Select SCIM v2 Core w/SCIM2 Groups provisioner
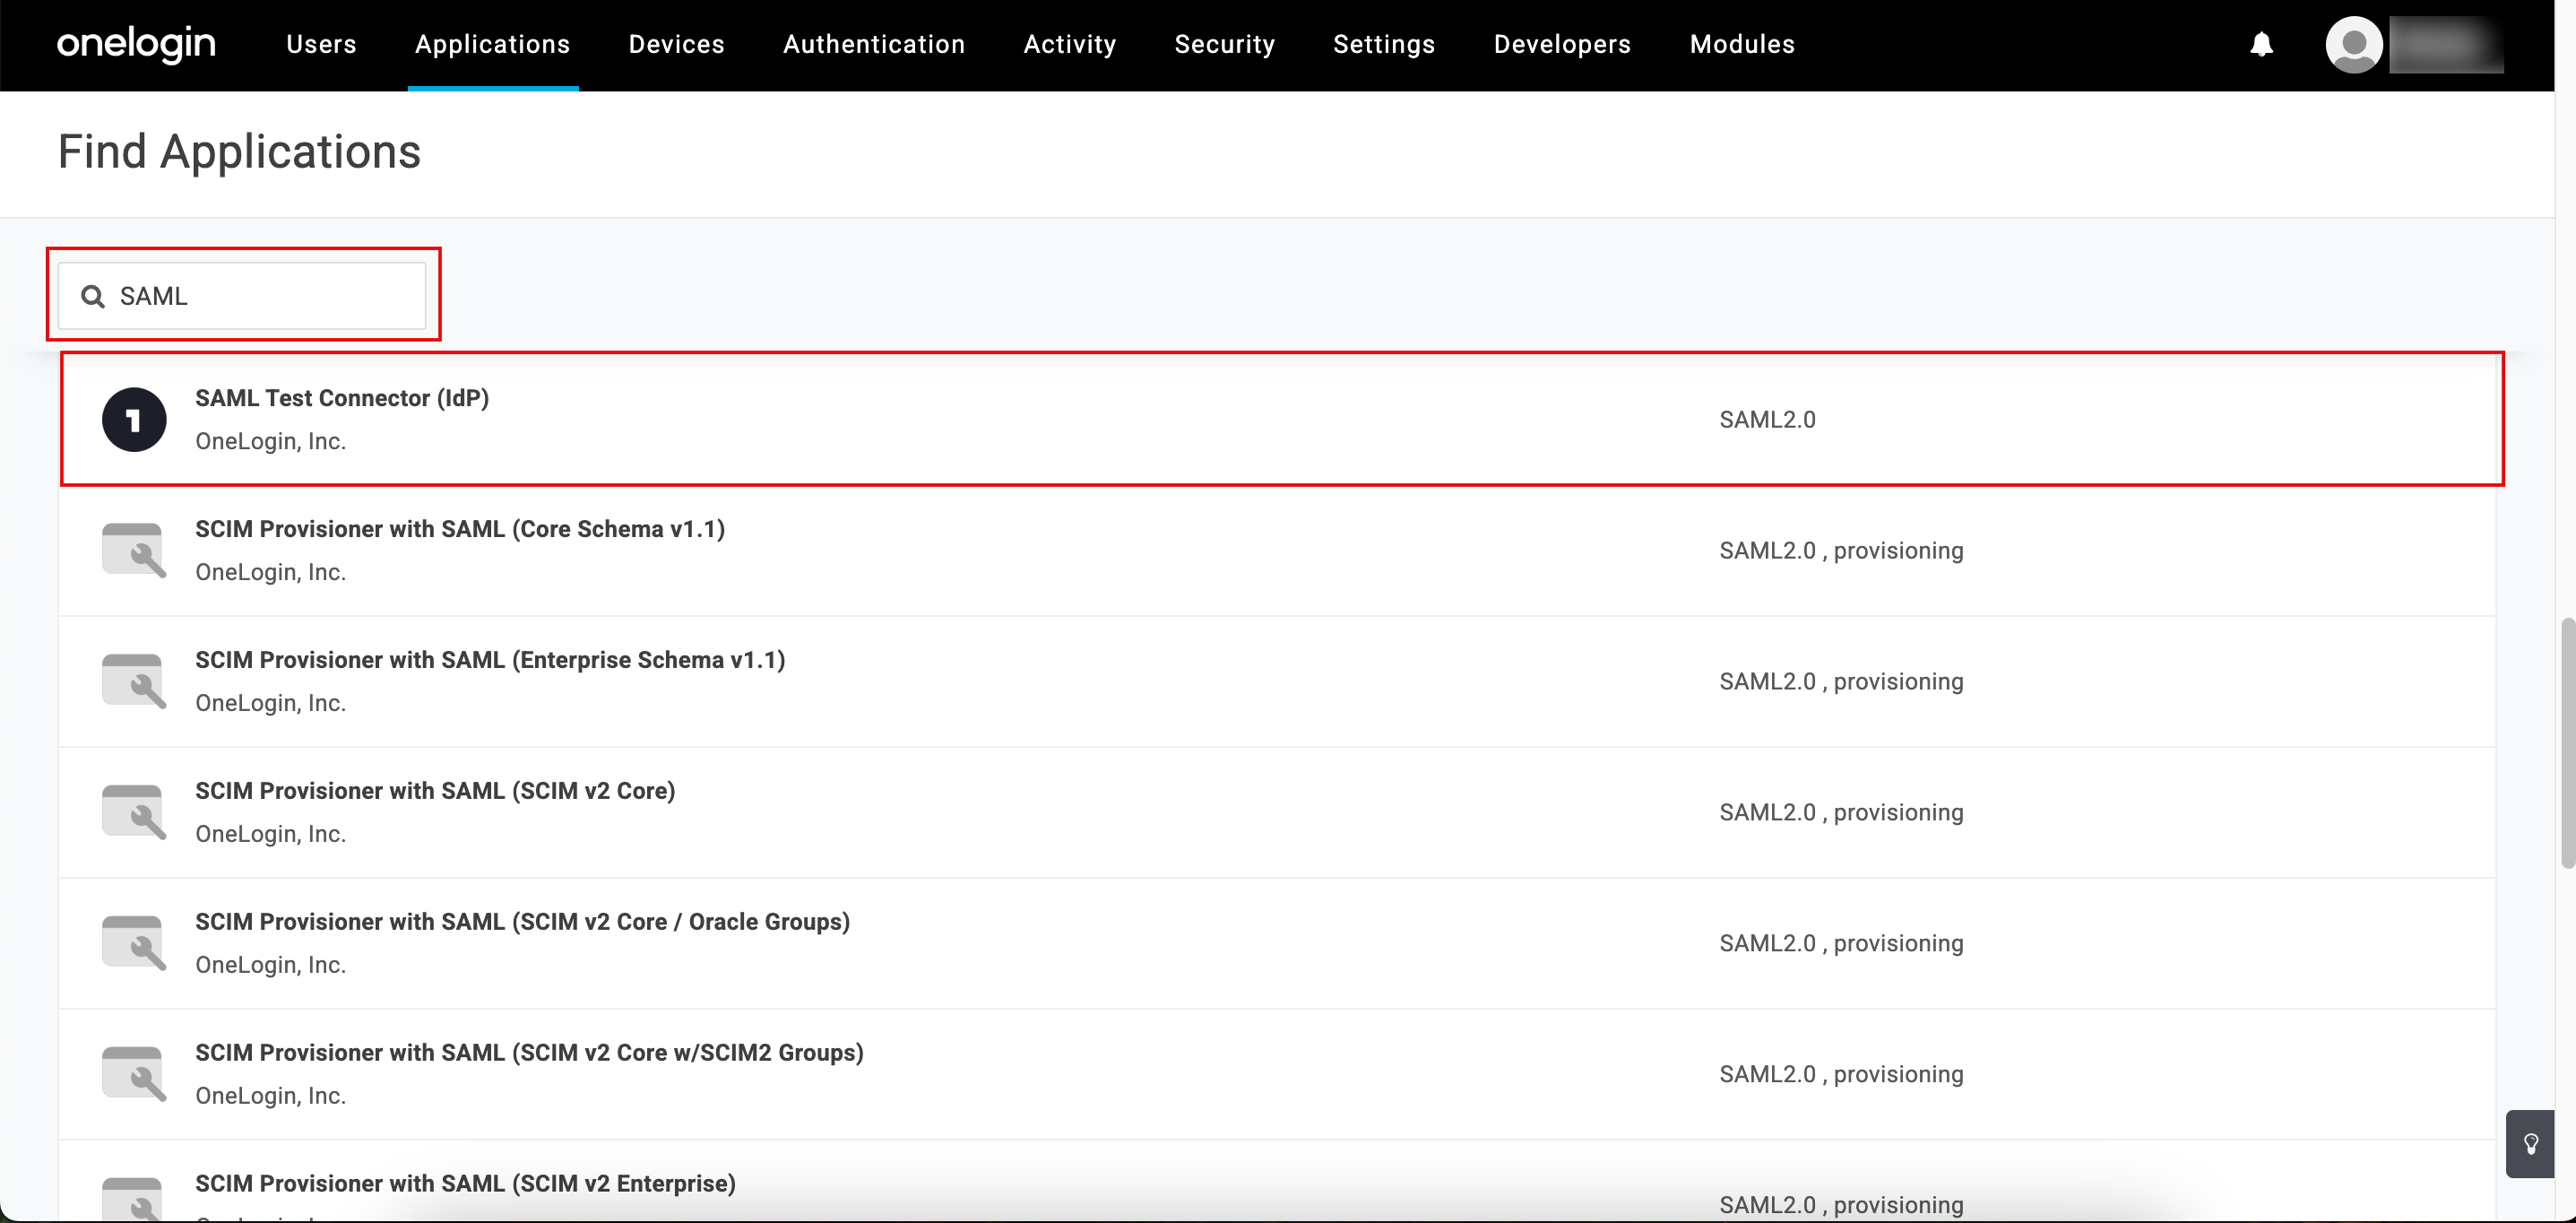This screenshot has height=1223, width=2576. click(x=529, y=1053)
